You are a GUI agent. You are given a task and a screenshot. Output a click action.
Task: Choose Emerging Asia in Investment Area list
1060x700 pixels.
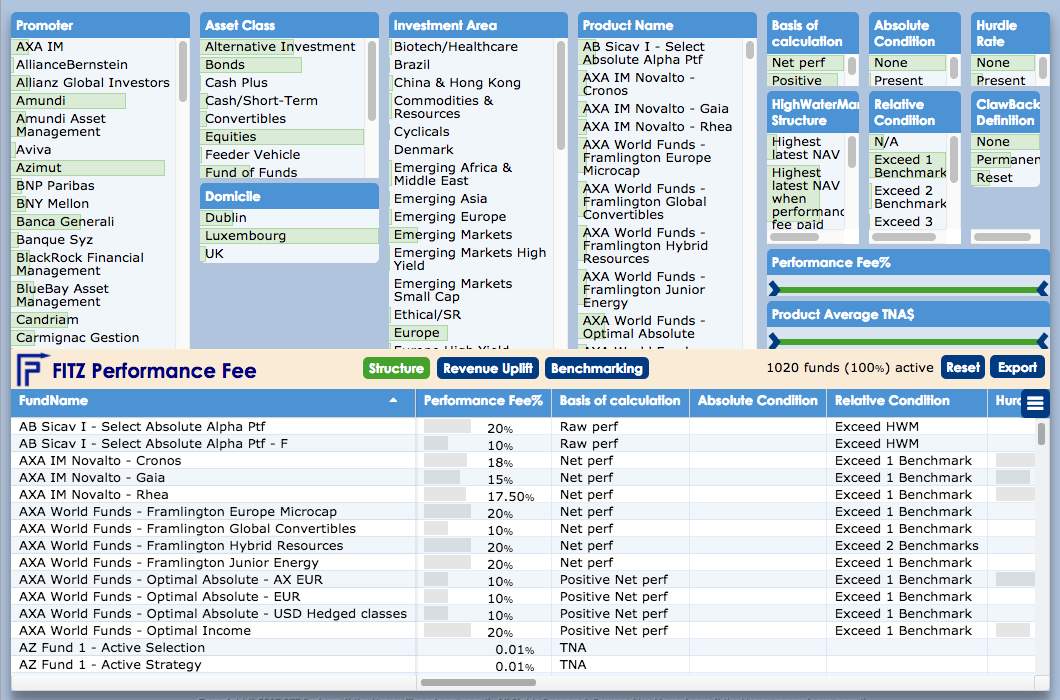pos(440,199)
